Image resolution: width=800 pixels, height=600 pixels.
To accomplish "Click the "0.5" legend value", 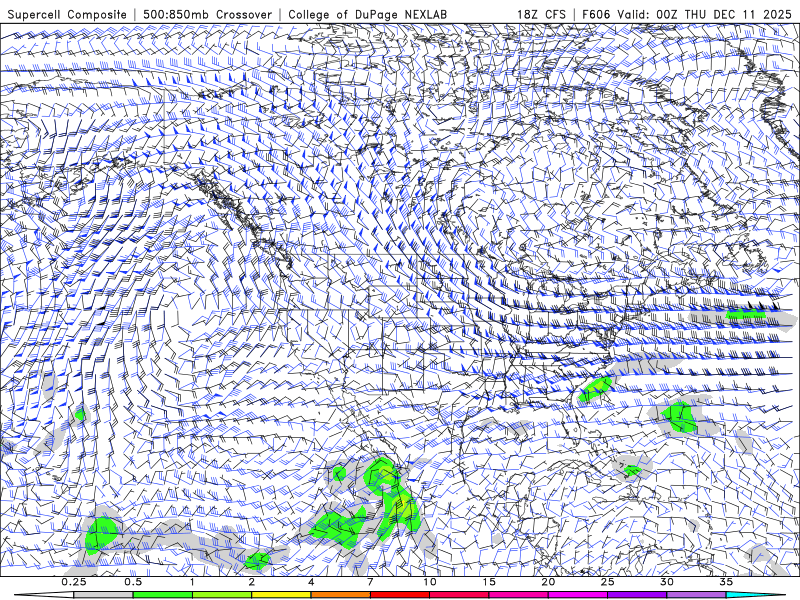I will coord(133,582).
